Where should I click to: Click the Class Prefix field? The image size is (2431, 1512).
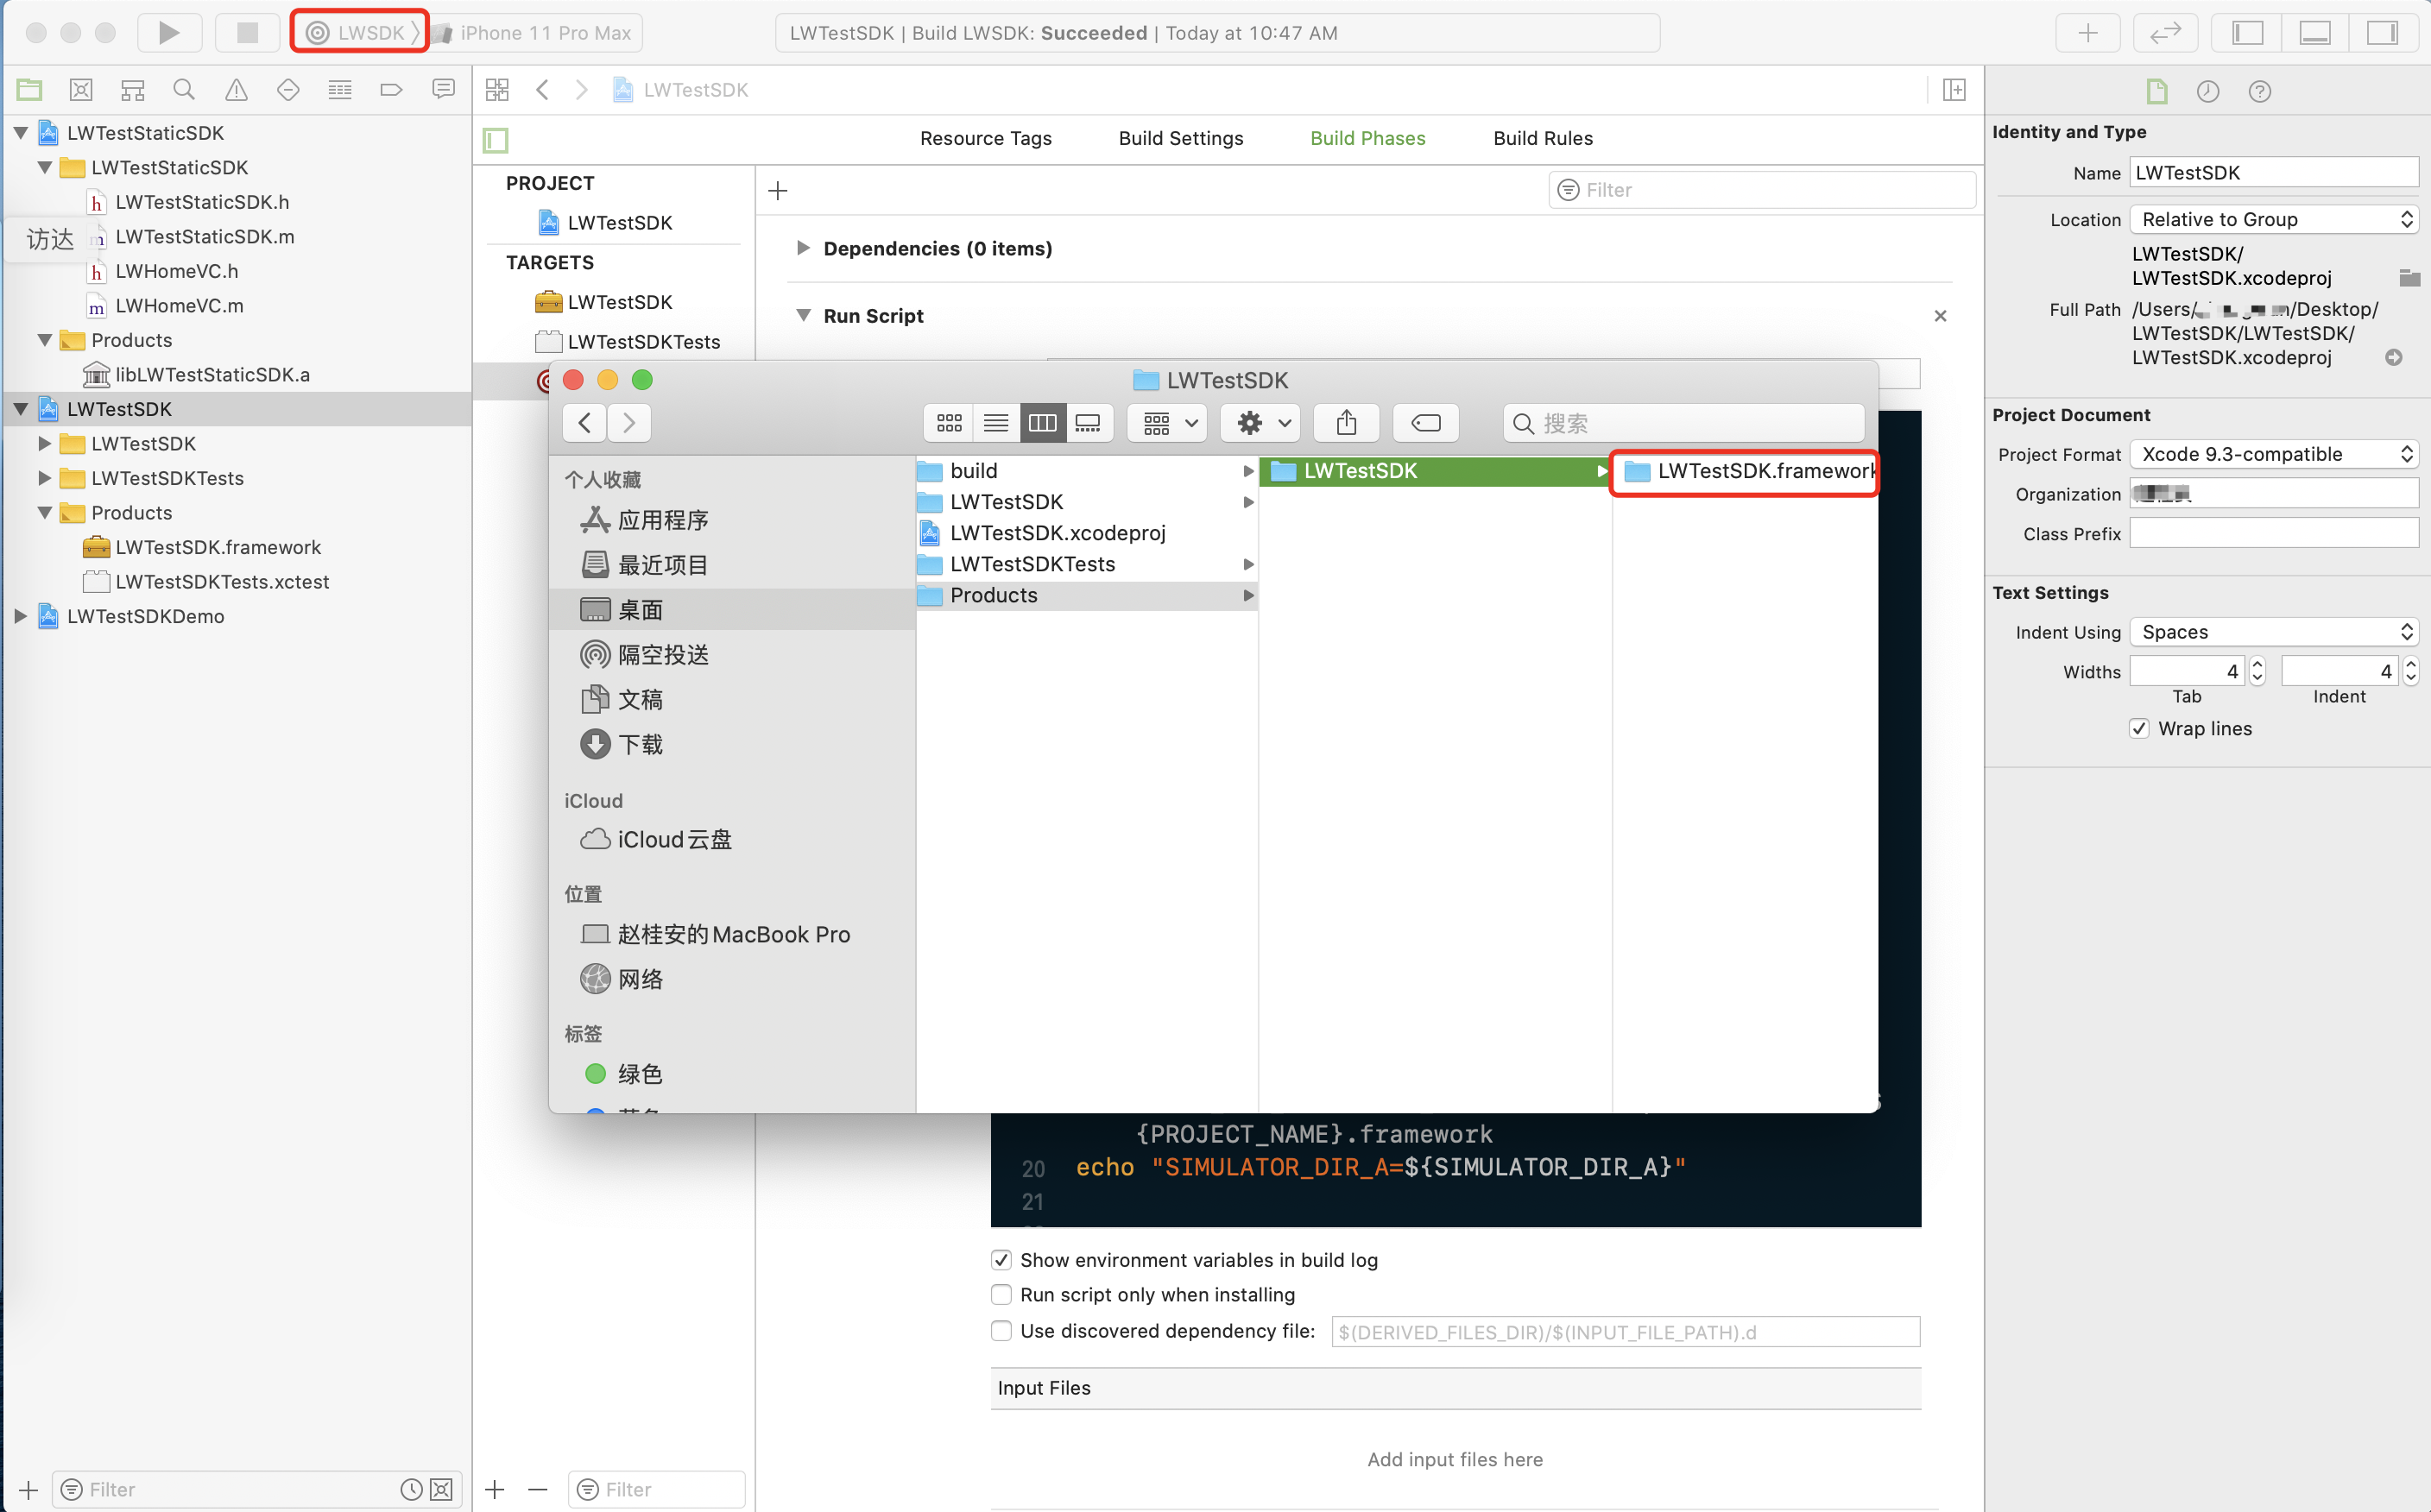[2273, 533]
